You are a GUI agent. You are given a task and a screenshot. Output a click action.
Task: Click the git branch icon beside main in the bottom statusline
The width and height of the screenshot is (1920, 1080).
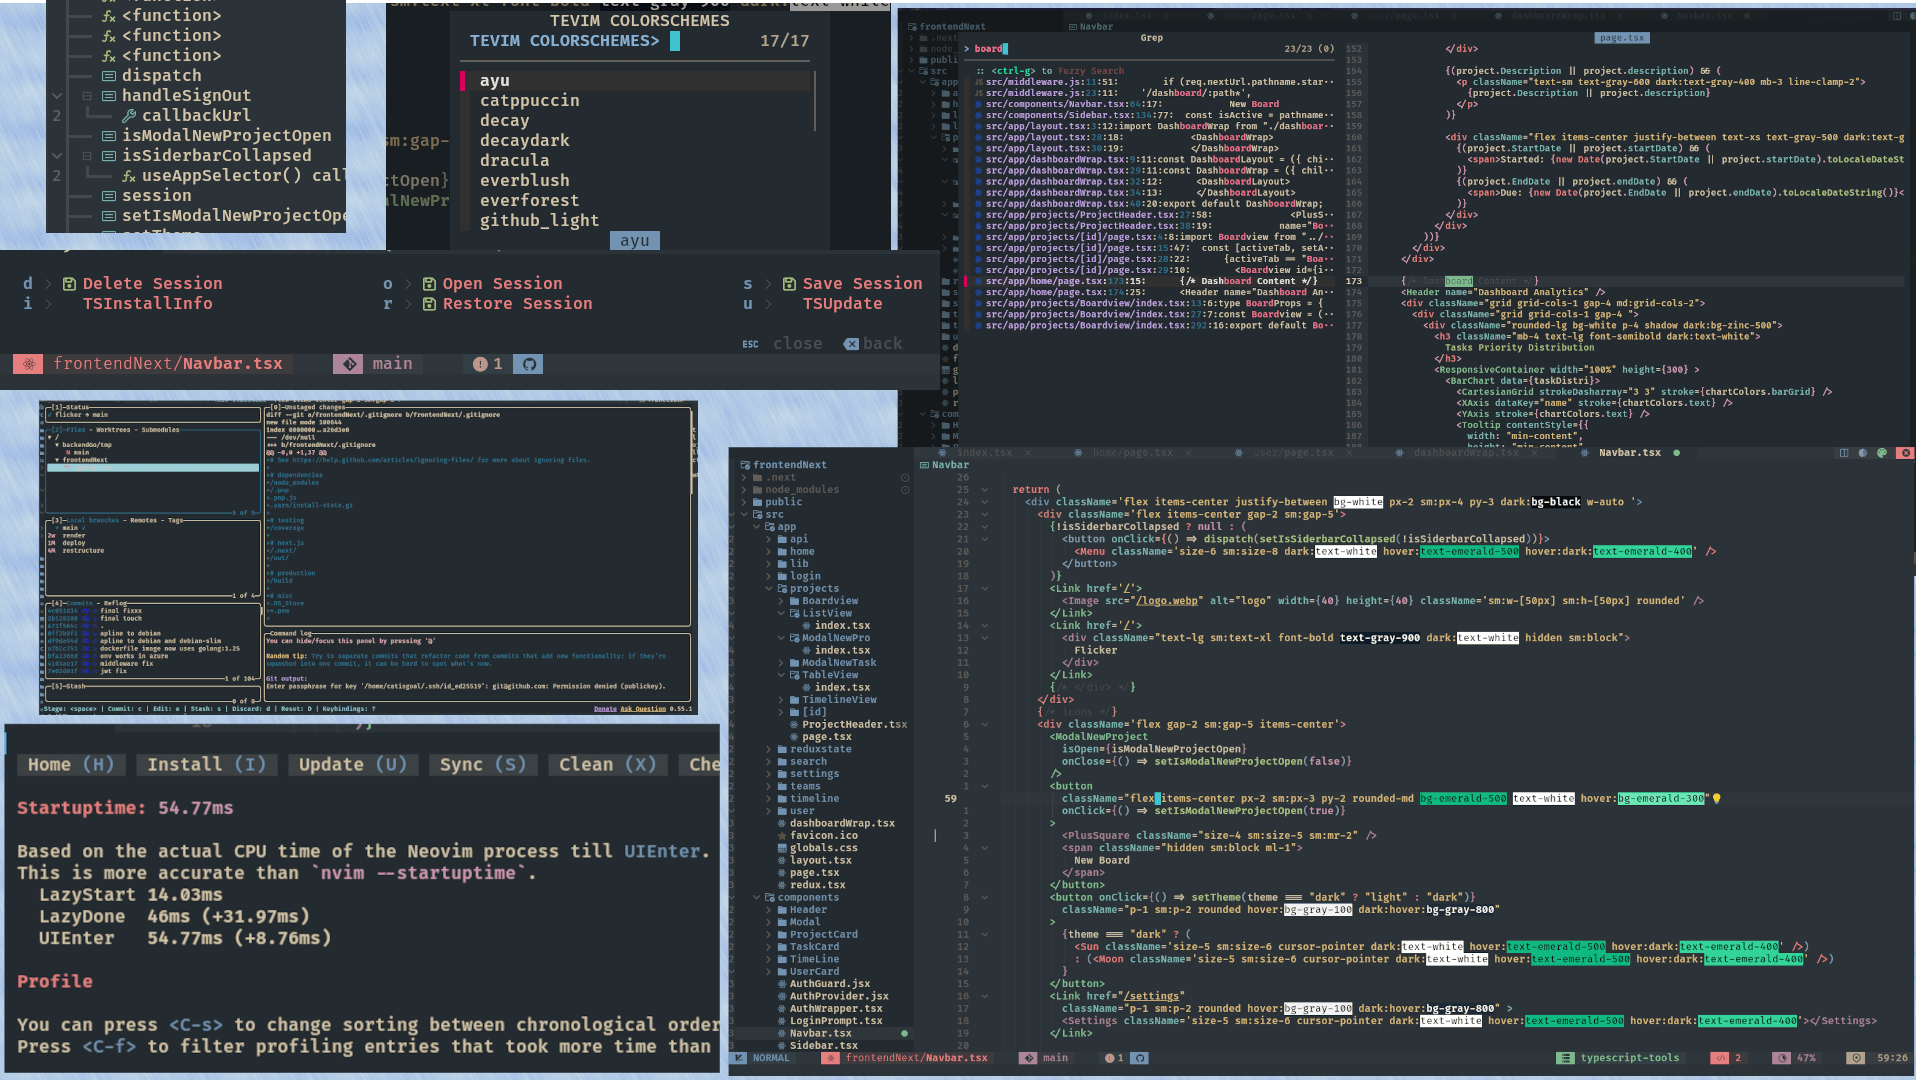coord(1028,1058)
